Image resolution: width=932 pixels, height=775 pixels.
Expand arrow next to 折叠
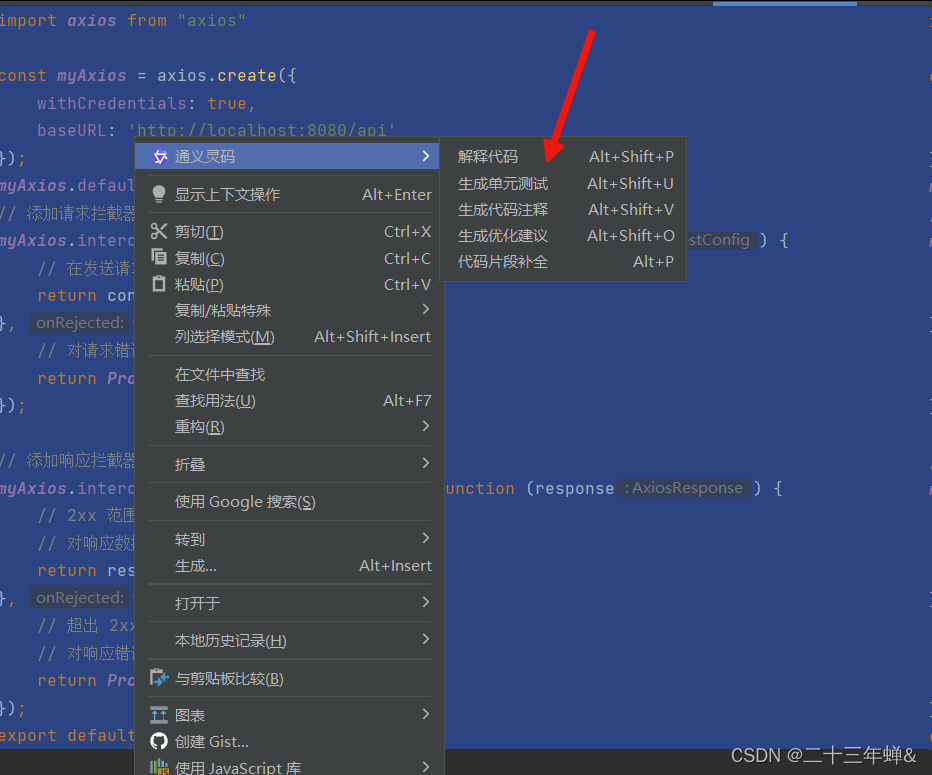click(x=426, y=463)
